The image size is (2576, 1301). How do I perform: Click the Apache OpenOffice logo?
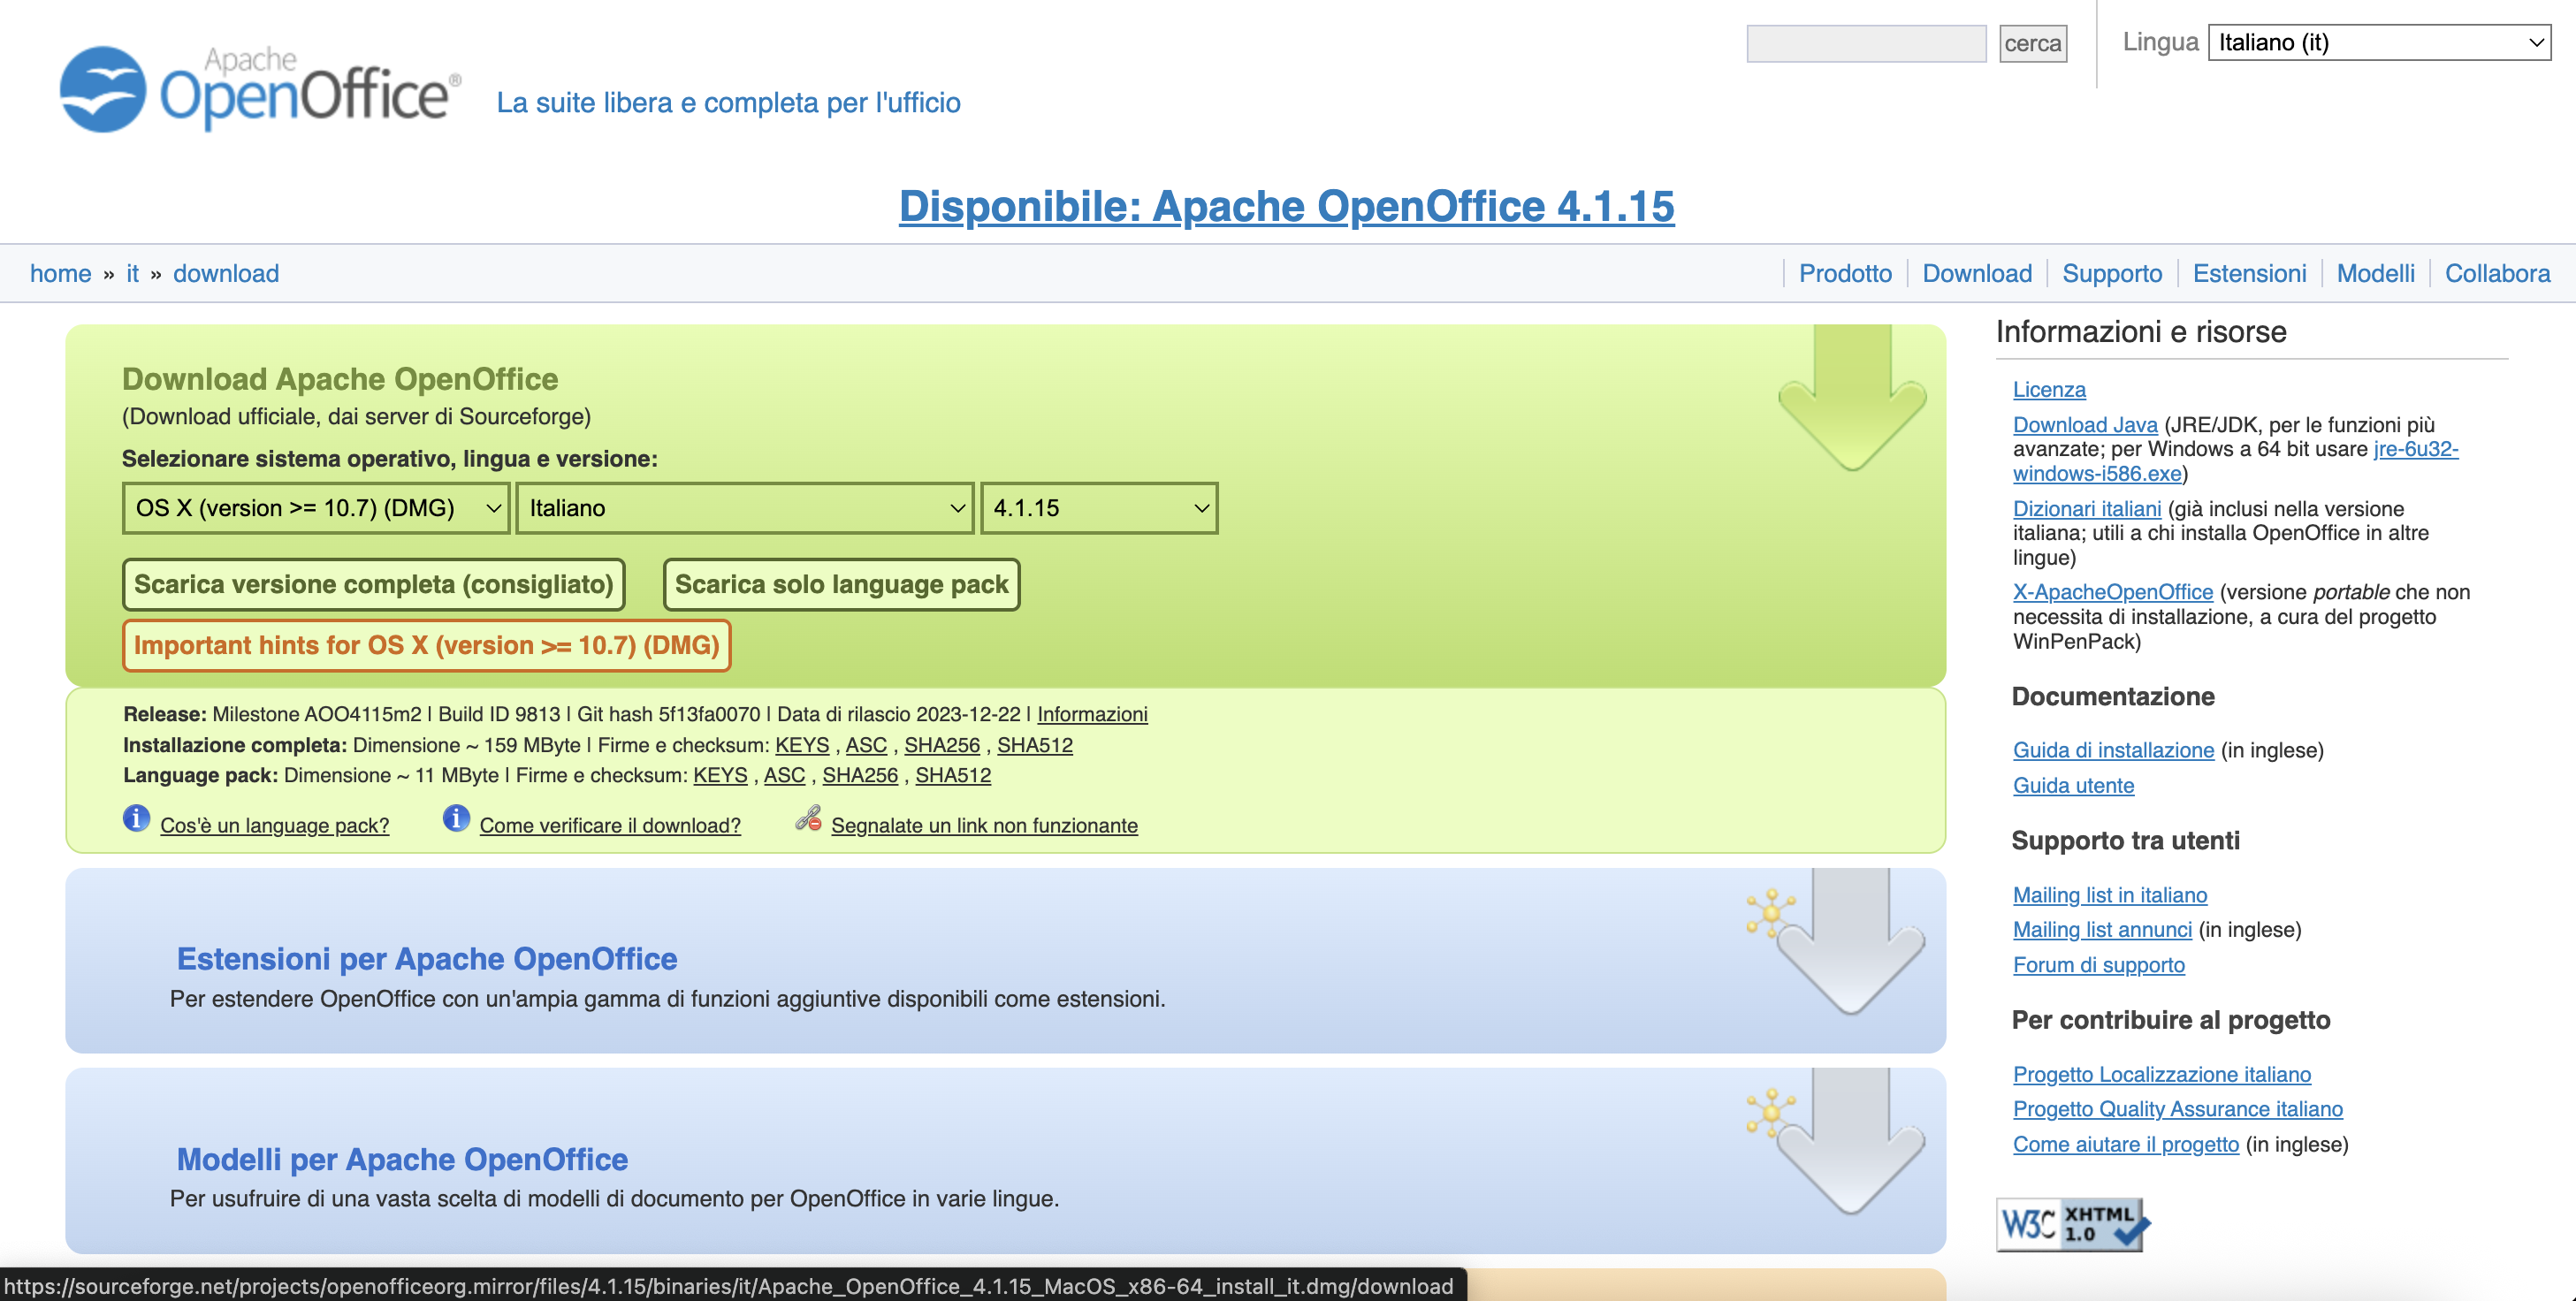click(x=260, y=88)
